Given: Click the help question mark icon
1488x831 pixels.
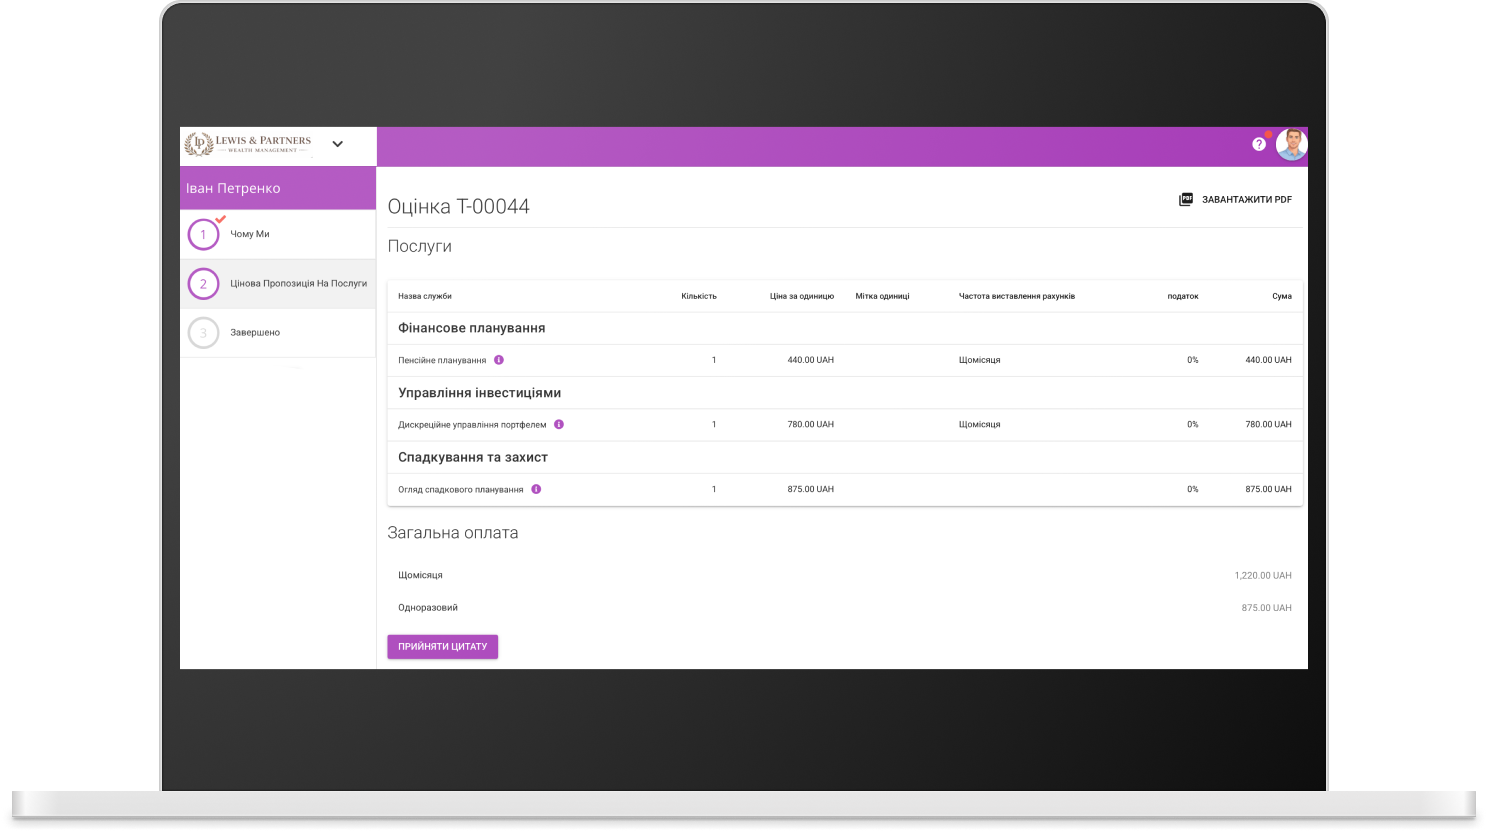Looking at the screenshot, I should 1258,144.
